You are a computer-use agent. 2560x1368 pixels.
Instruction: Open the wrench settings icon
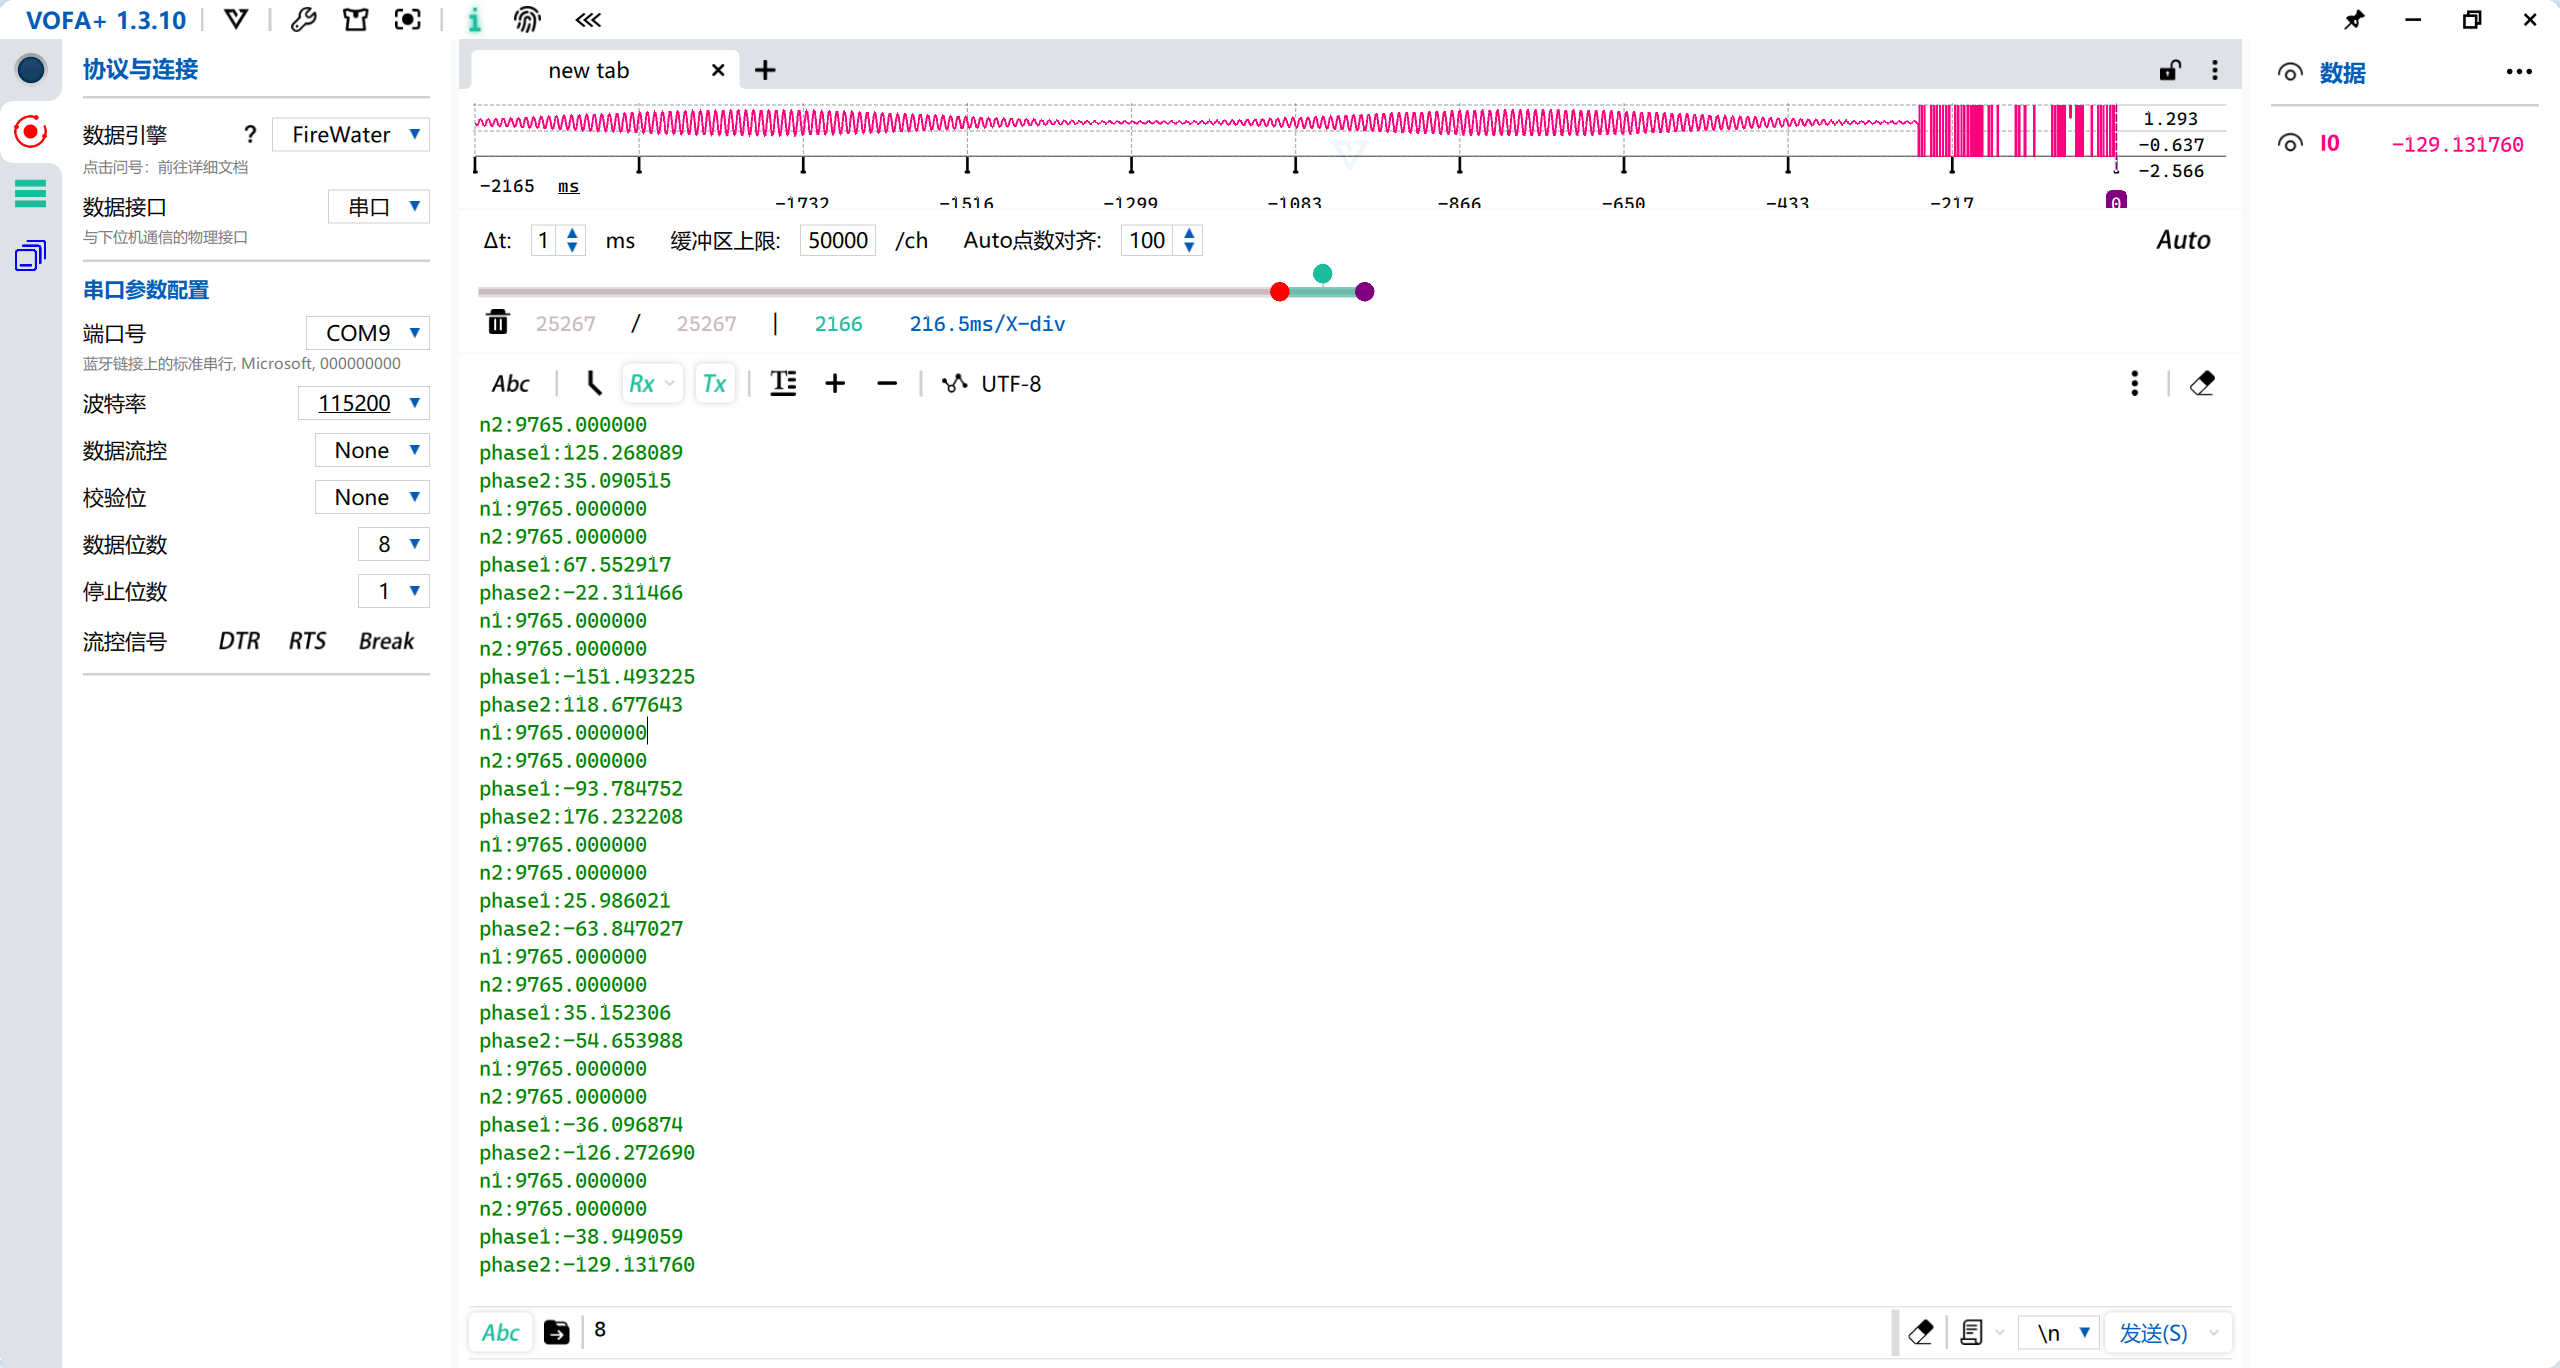tap(303, 20)
